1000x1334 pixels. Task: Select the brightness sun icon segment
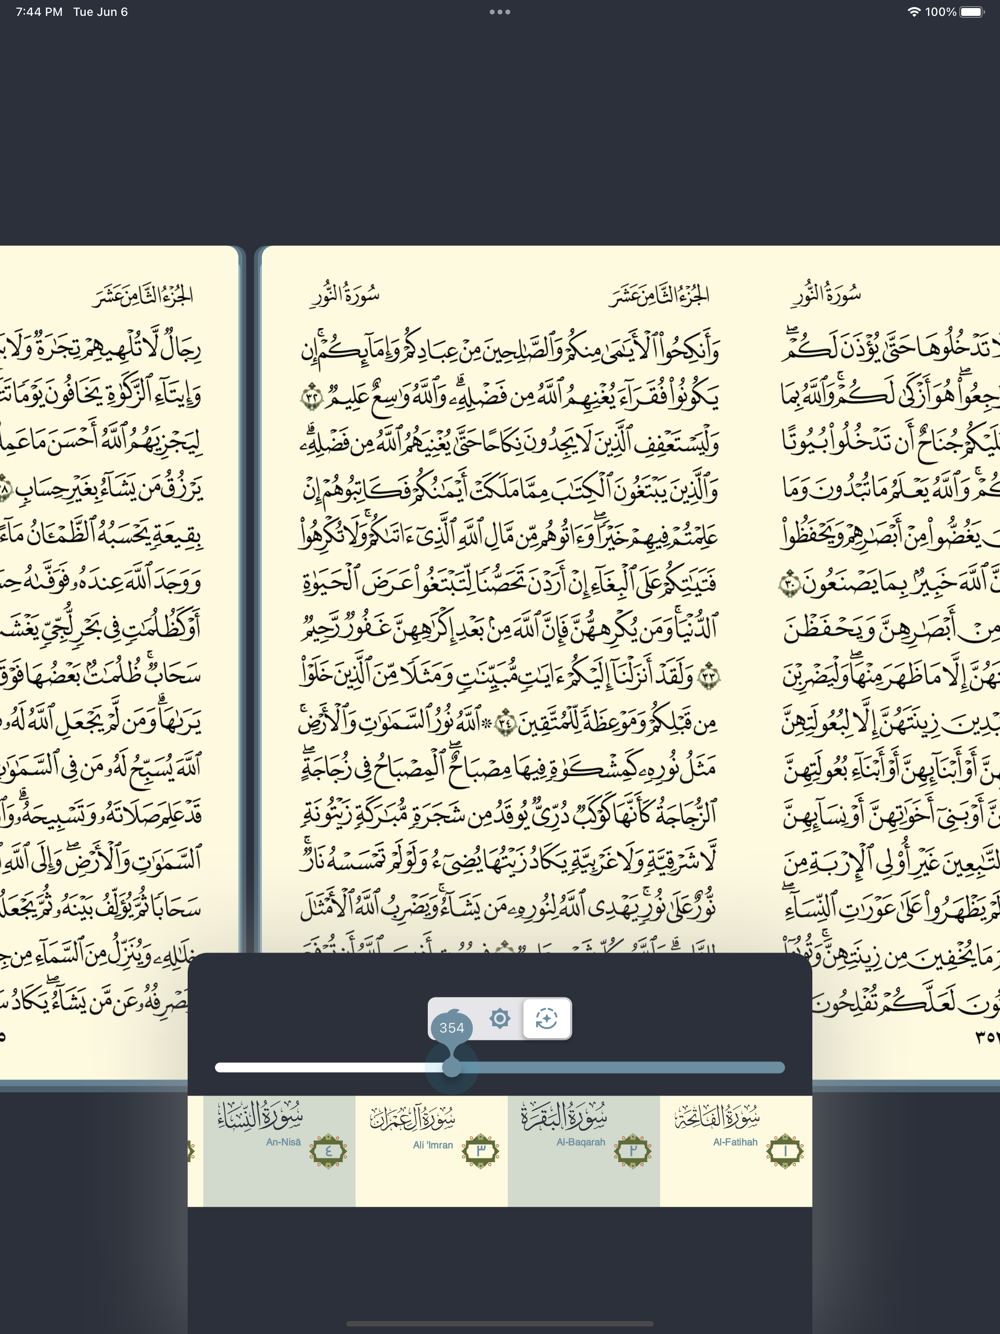pyautogui.click(x=500, y=1018)
